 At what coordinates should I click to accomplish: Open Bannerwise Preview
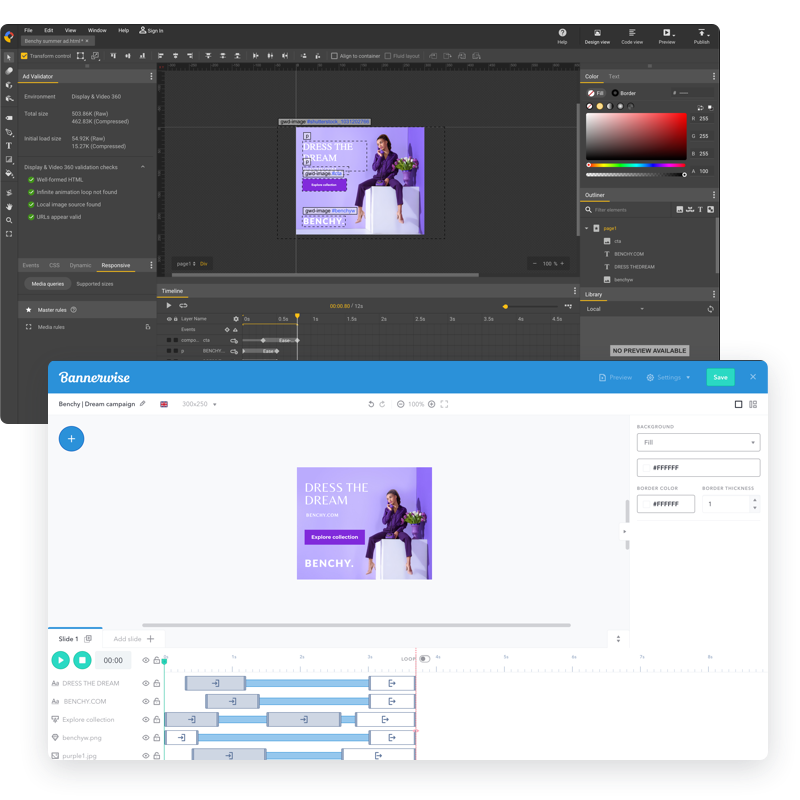[x=615, y=378]
